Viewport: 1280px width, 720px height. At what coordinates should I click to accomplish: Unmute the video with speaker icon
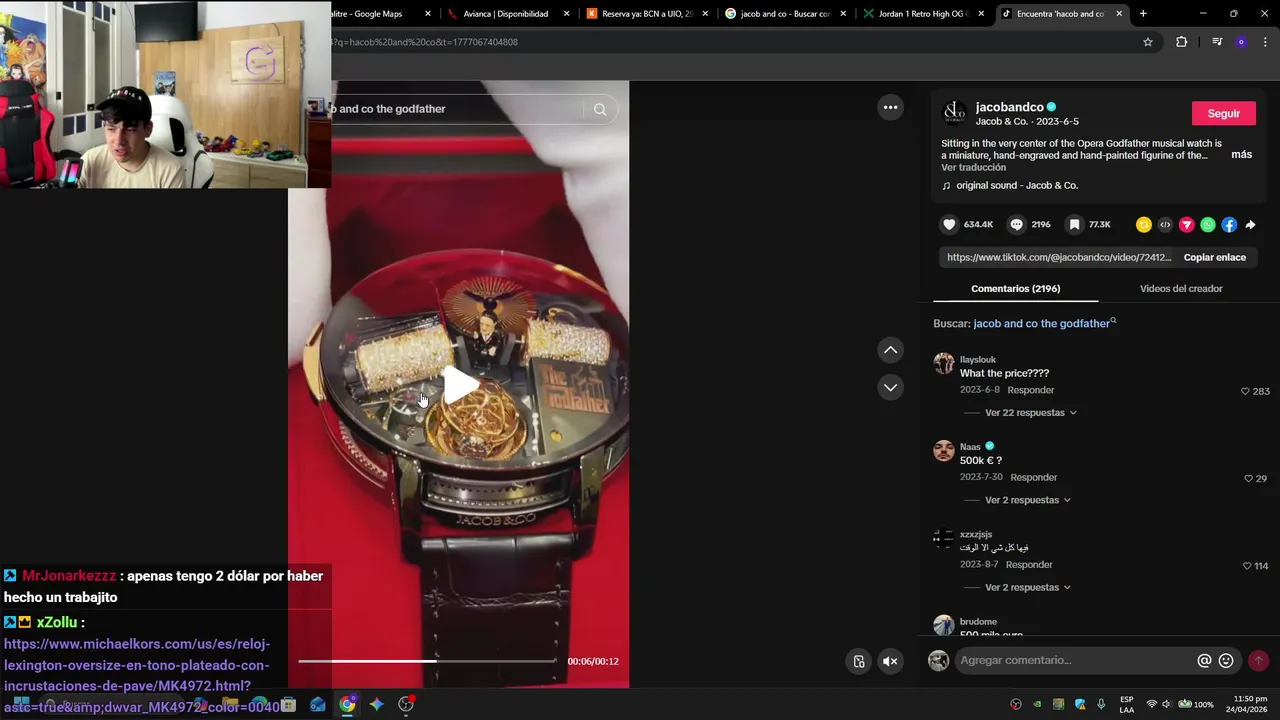[x=890, y=661]
